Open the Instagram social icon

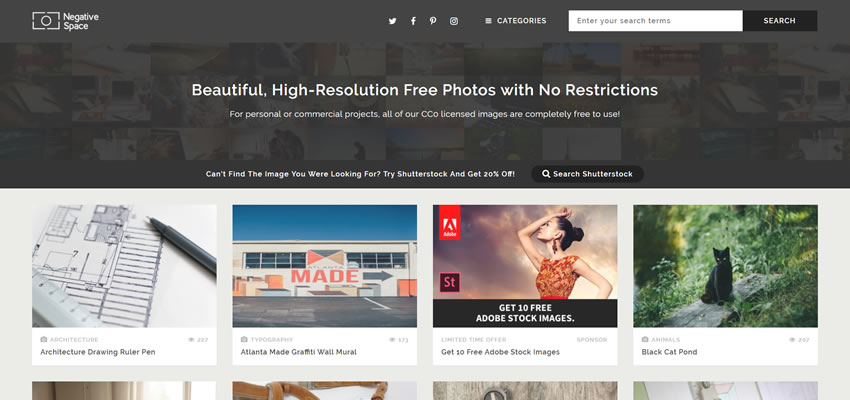pyautogui.click(x=454, y=21)
